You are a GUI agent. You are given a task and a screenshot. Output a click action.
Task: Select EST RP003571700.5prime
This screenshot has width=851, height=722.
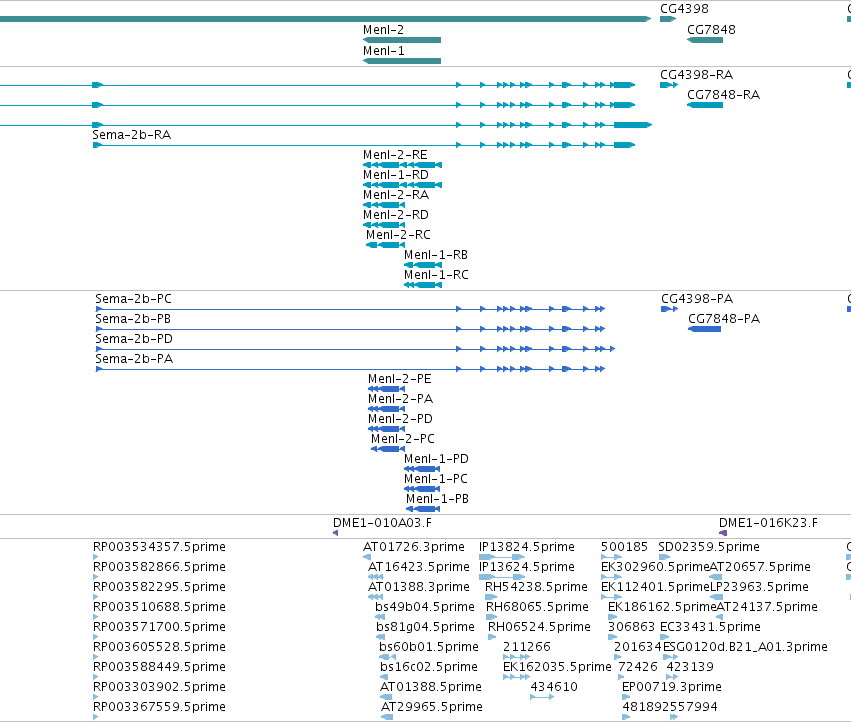tap(159, 628)
